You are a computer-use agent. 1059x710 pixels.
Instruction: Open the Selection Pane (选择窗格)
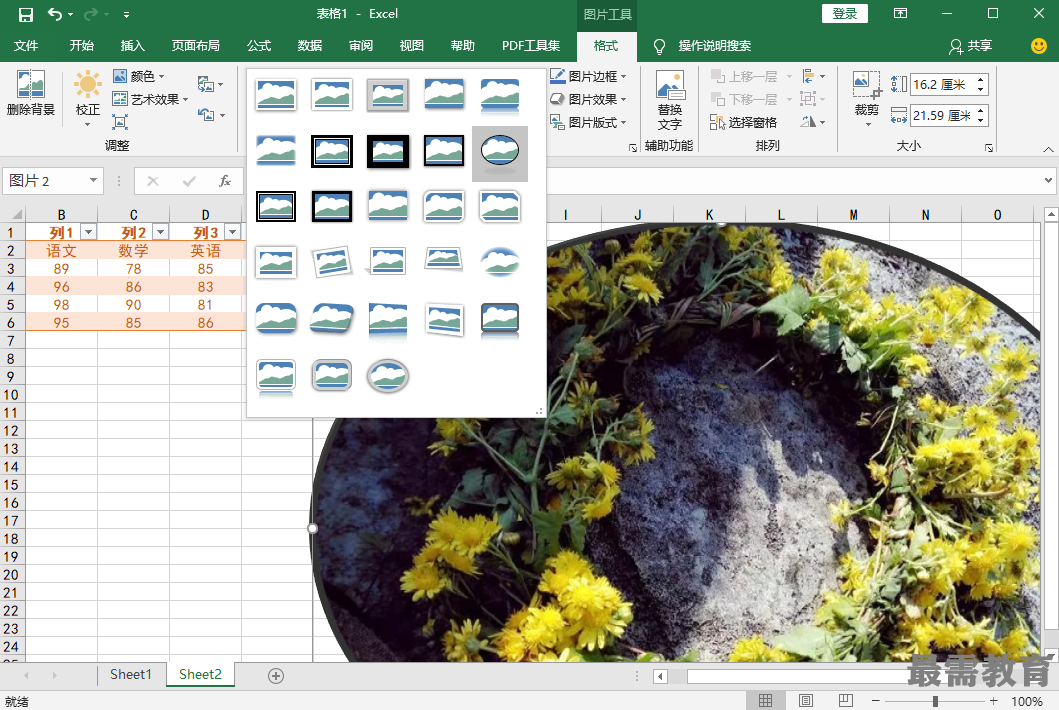pos(744,122)
